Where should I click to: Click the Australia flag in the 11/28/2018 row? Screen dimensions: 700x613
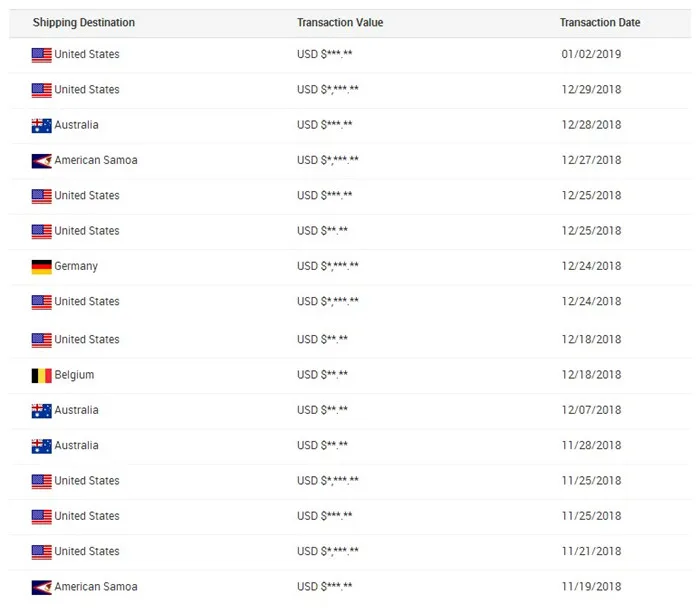tap(41, 446)
